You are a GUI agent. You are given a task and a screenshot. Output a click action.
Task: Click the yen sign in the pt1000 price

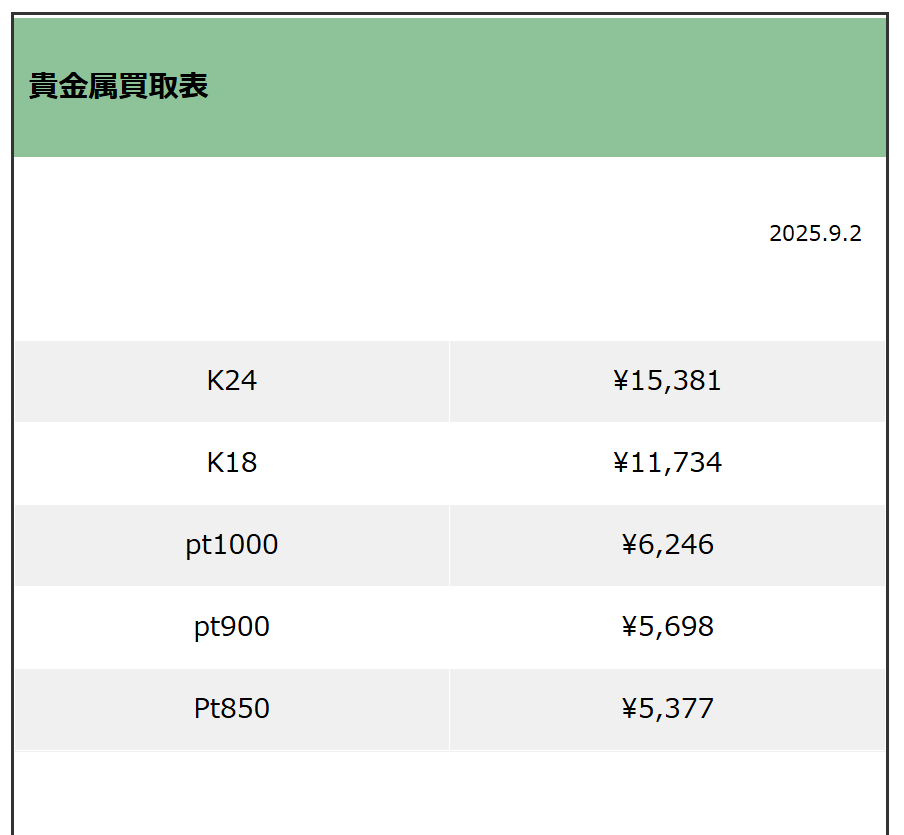(x=629, y=545)
